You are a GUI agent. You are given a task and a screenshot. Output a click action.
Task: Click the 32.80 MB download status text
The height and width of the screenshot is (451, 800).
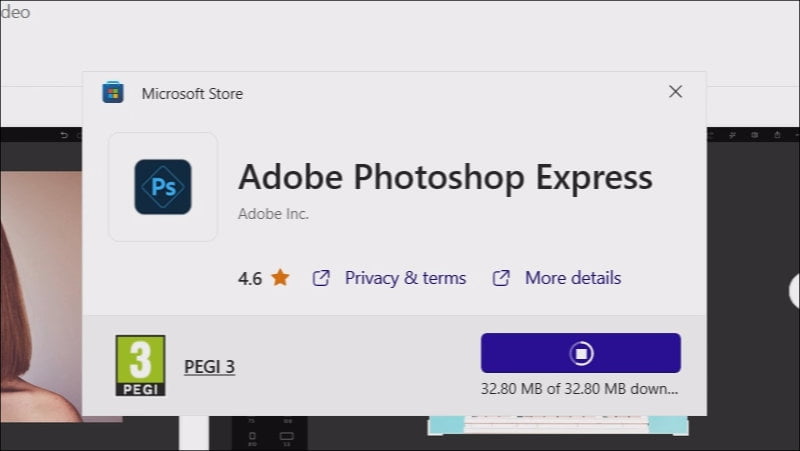click(x=580, y=389)
